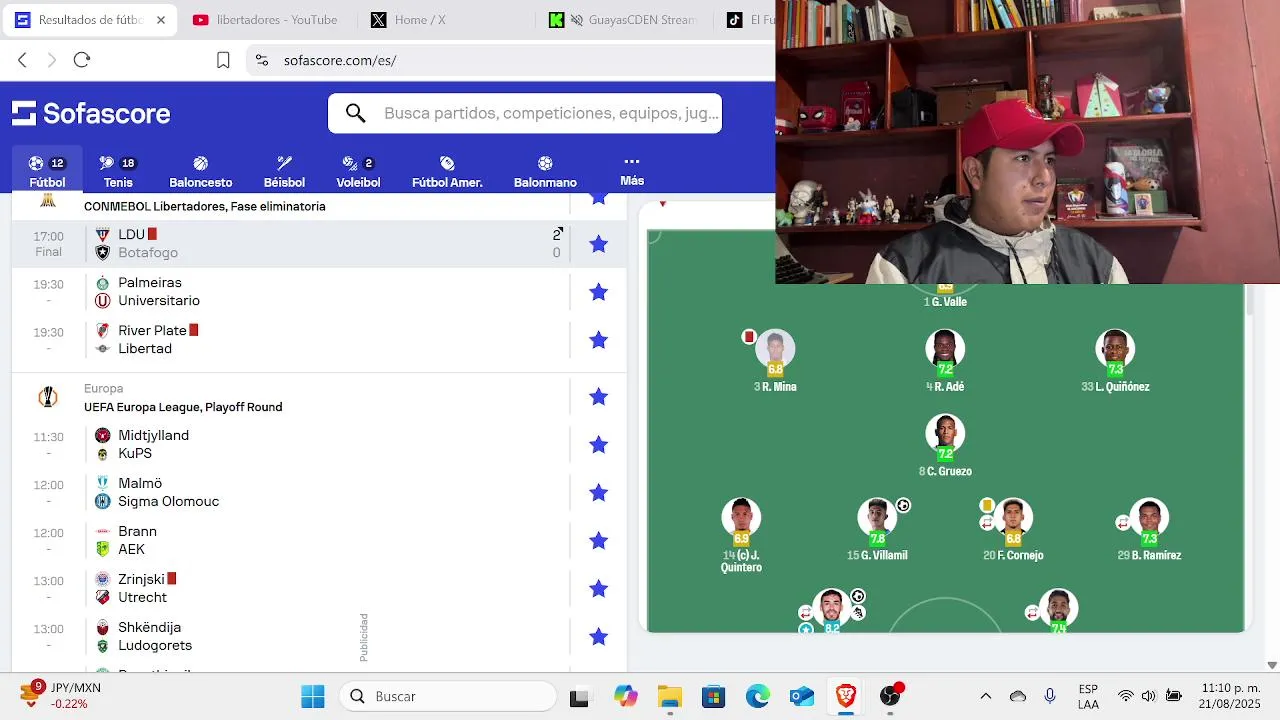Switch to the Baloncesto tab
This screenshot has width=1280, height=720.
point(201,171)
